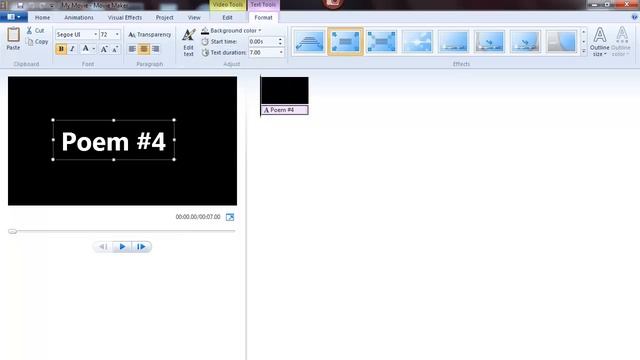
Task: Click the Video Tools contextual header
Action: [x=227, y=5]
